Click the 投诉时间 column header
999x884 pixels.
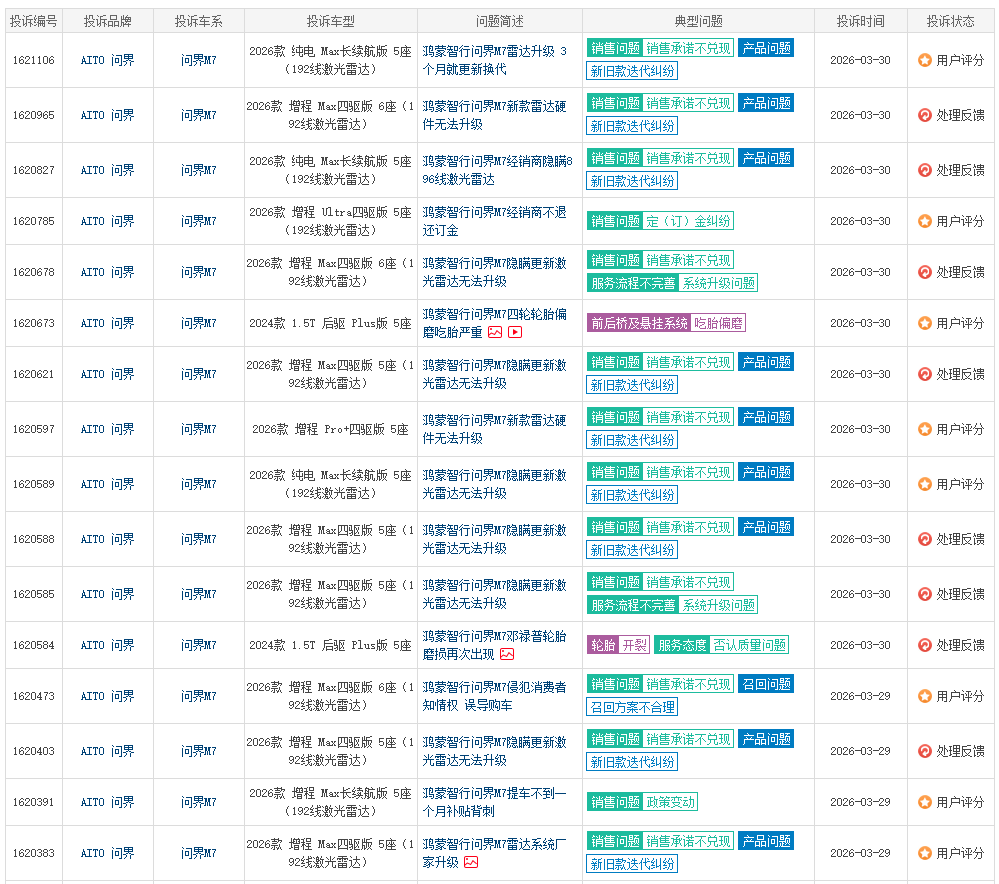(x=860, y=21)
